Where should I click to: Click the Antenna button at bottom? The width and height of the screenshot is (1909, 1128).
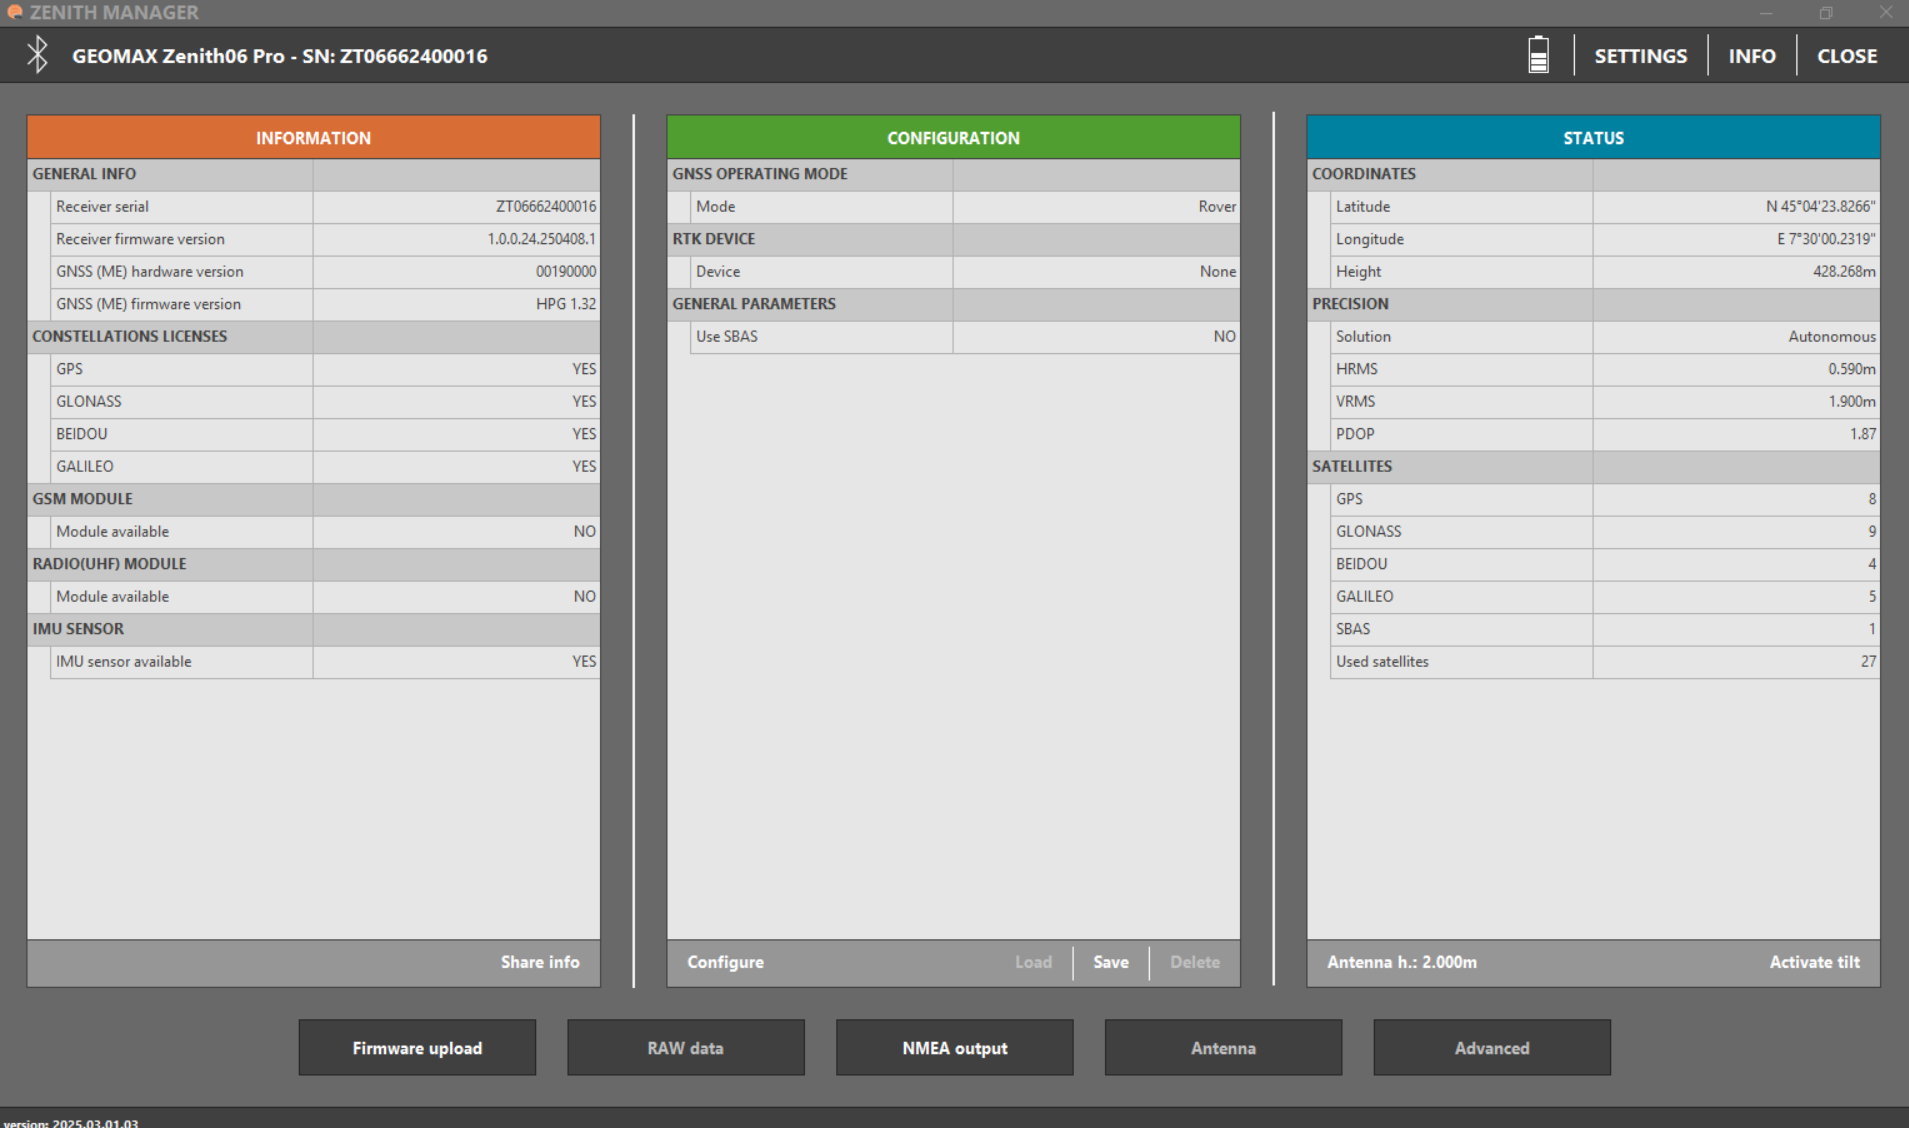coord(1223,1048)
